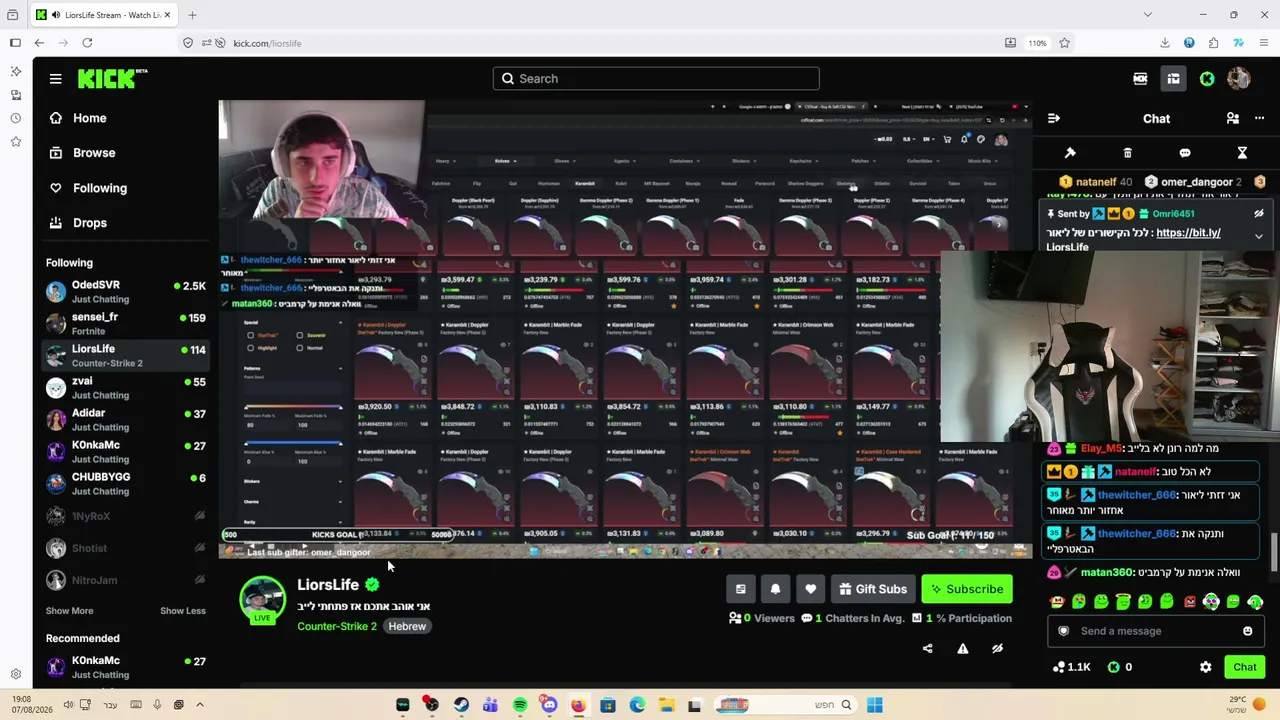Image resolution: width=1280 pixels, height=720 pixels.
Task: Click the Hebrew language tag
Action: (407, 626)
